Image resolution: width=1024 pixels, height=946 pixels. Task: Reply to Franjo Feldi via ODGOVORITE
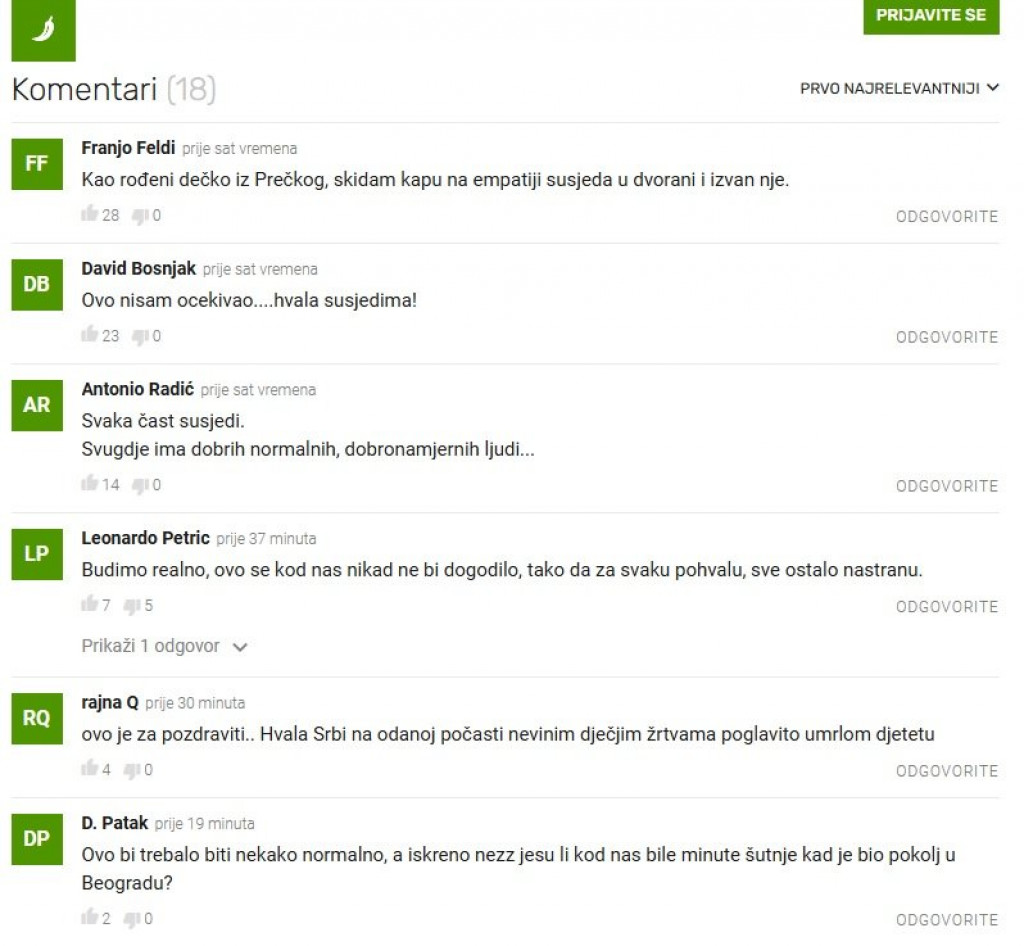click(x=947, y=217)
